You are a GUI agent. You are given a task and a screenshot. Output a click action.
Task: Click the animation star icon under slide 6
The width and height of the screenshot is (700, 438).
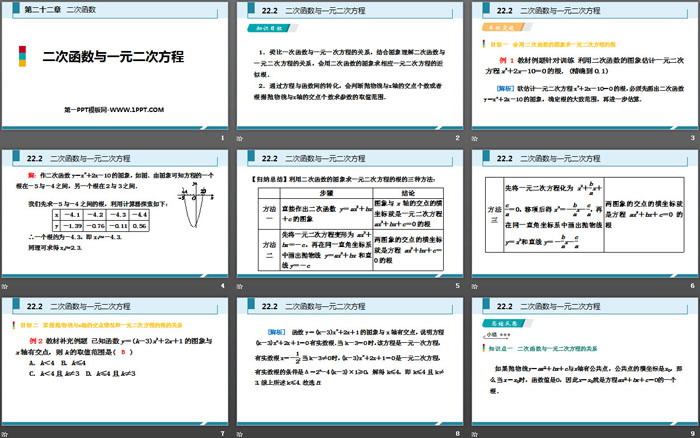pyautogui.click(x=475, y=286)
